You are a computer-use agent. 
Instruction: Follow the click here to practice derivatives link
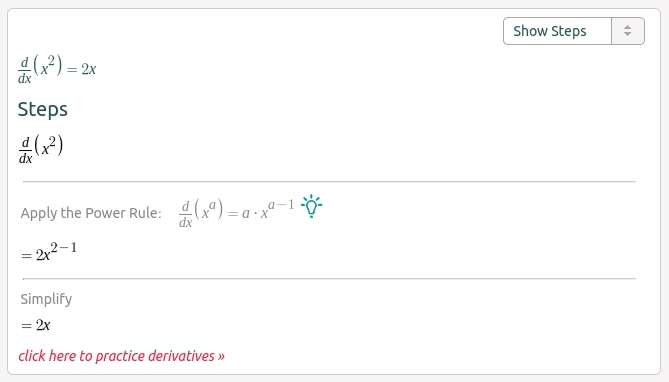click(x=121, y=356)
